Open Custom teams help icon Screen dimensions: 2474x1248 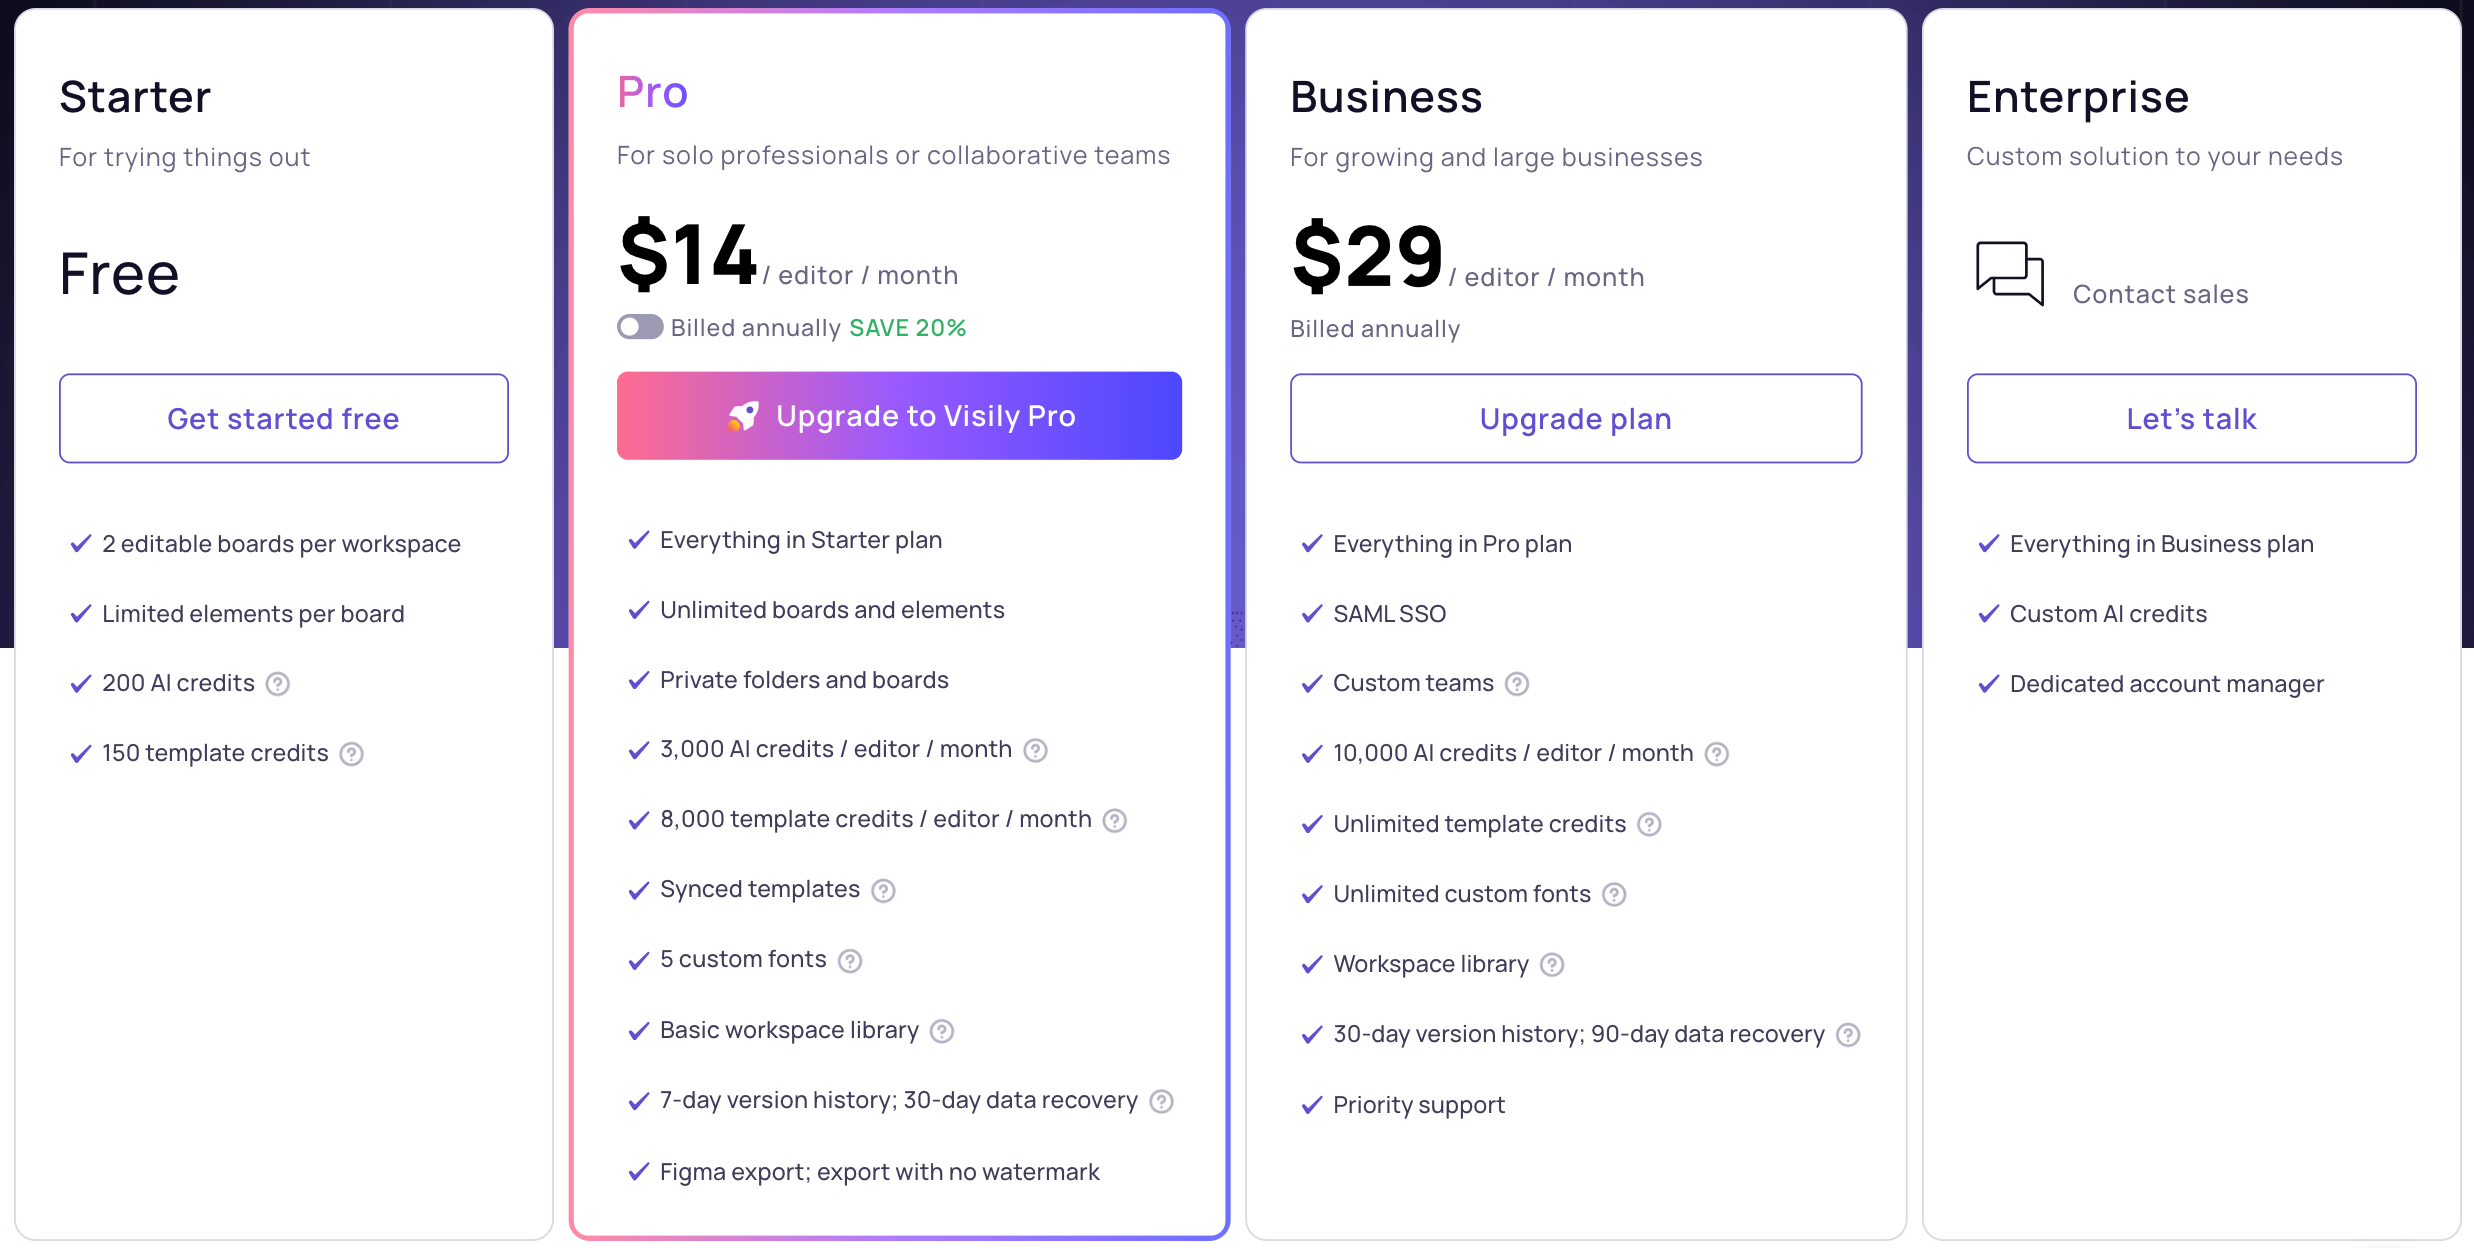click(x=1517, y=684)
